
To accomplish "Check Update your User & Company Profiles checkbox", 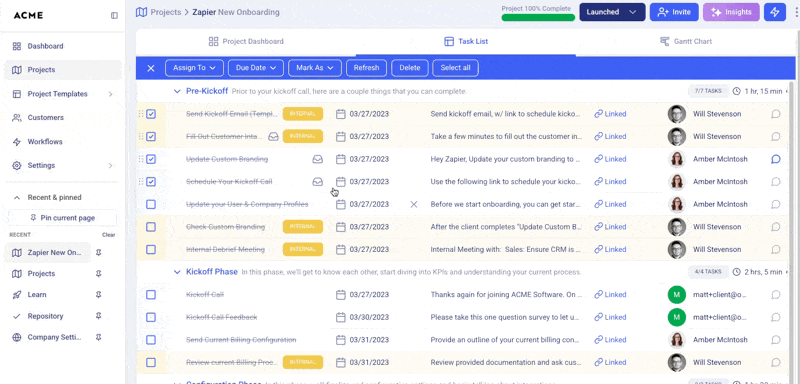I will click(x=151, y=204).
